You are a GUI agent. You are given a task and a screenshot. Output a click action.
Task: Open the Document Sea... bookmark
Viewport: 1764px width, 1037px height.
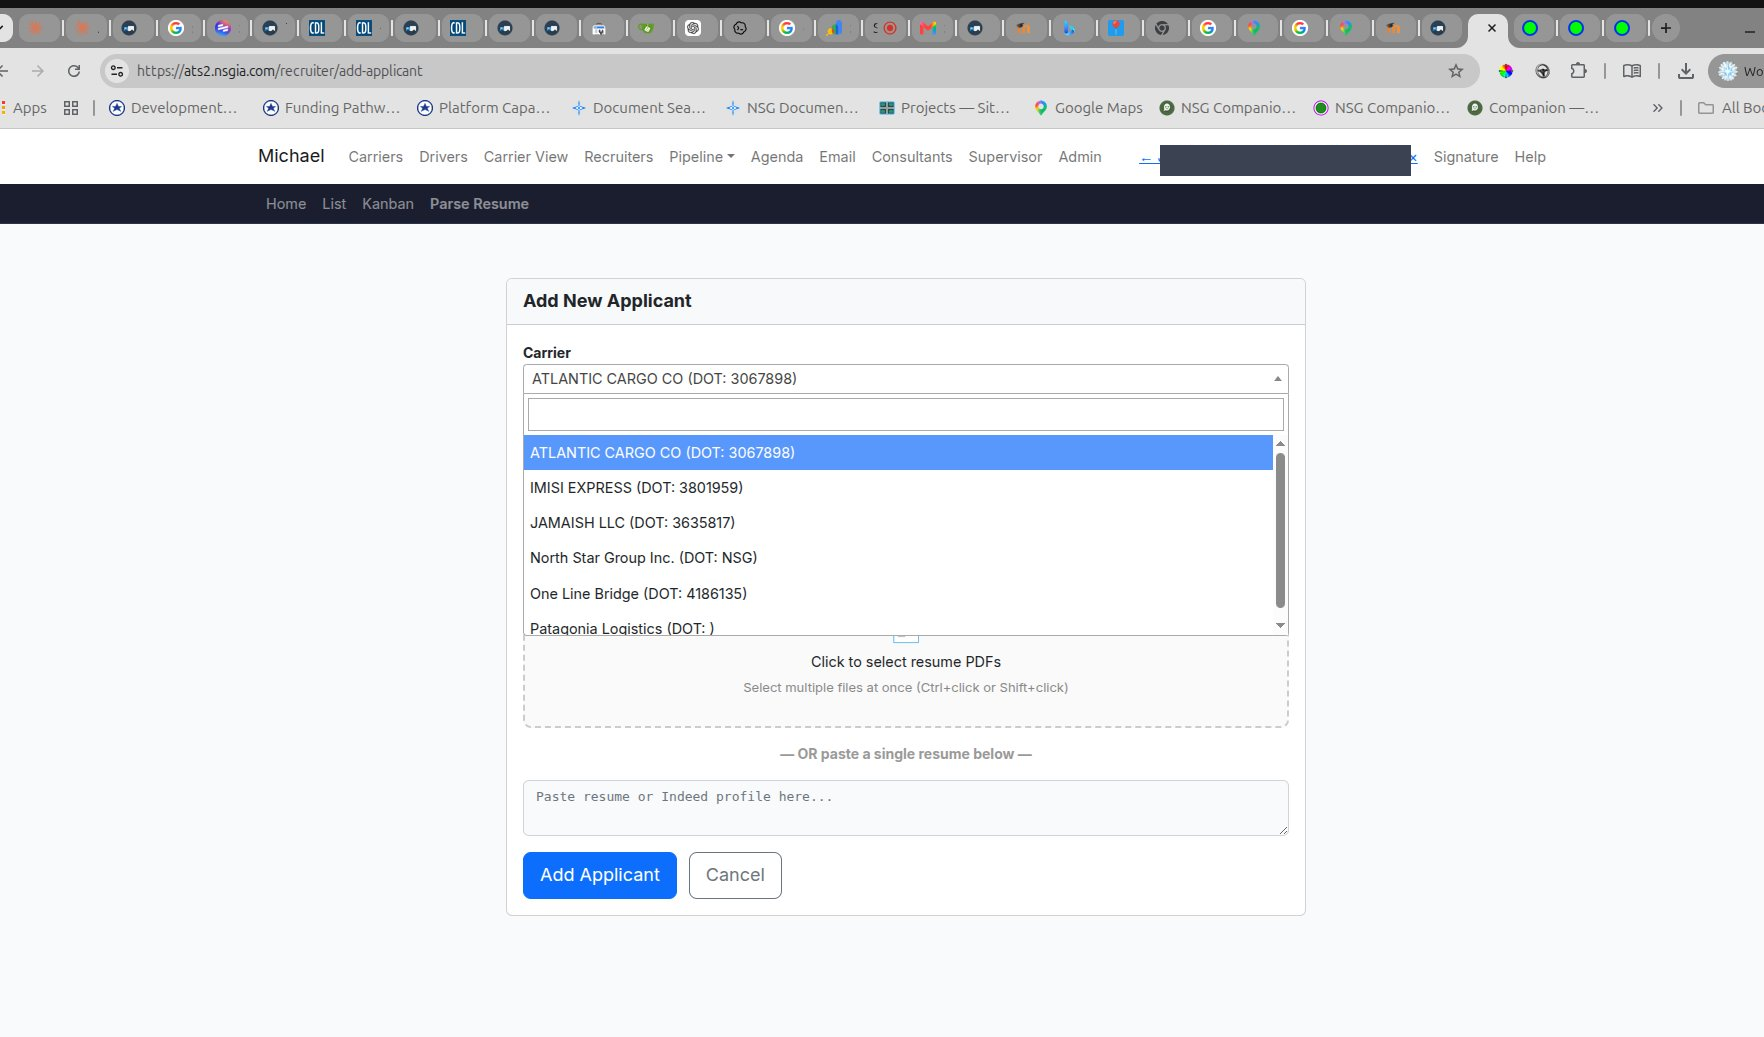pos(639,108)
